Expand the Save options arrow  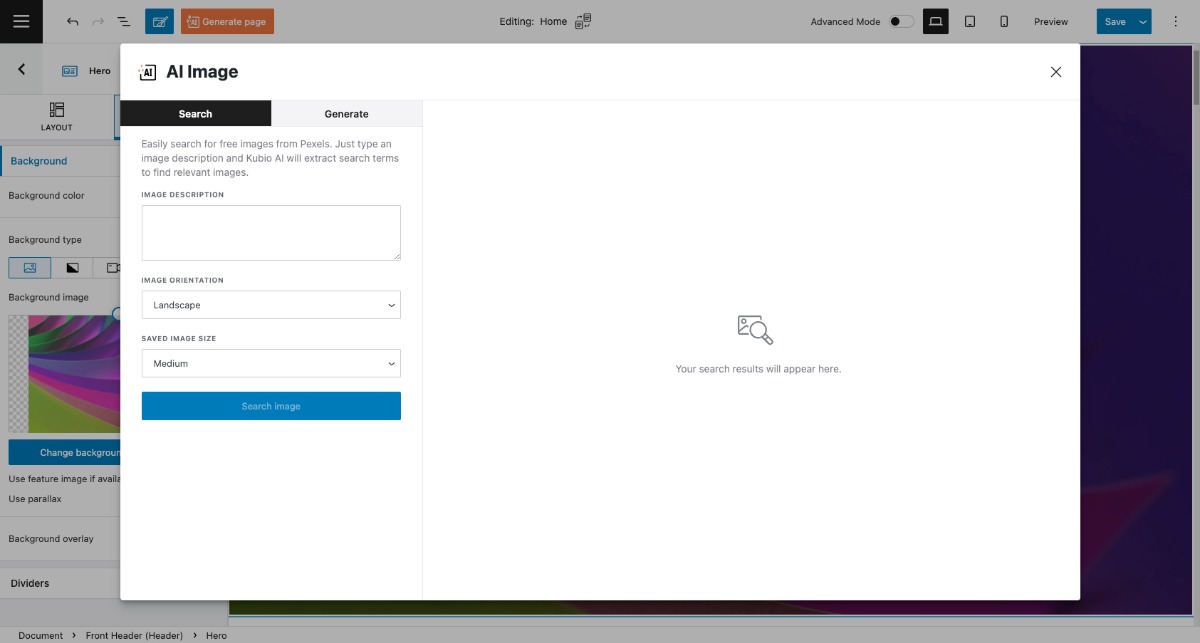(1142, 21)
